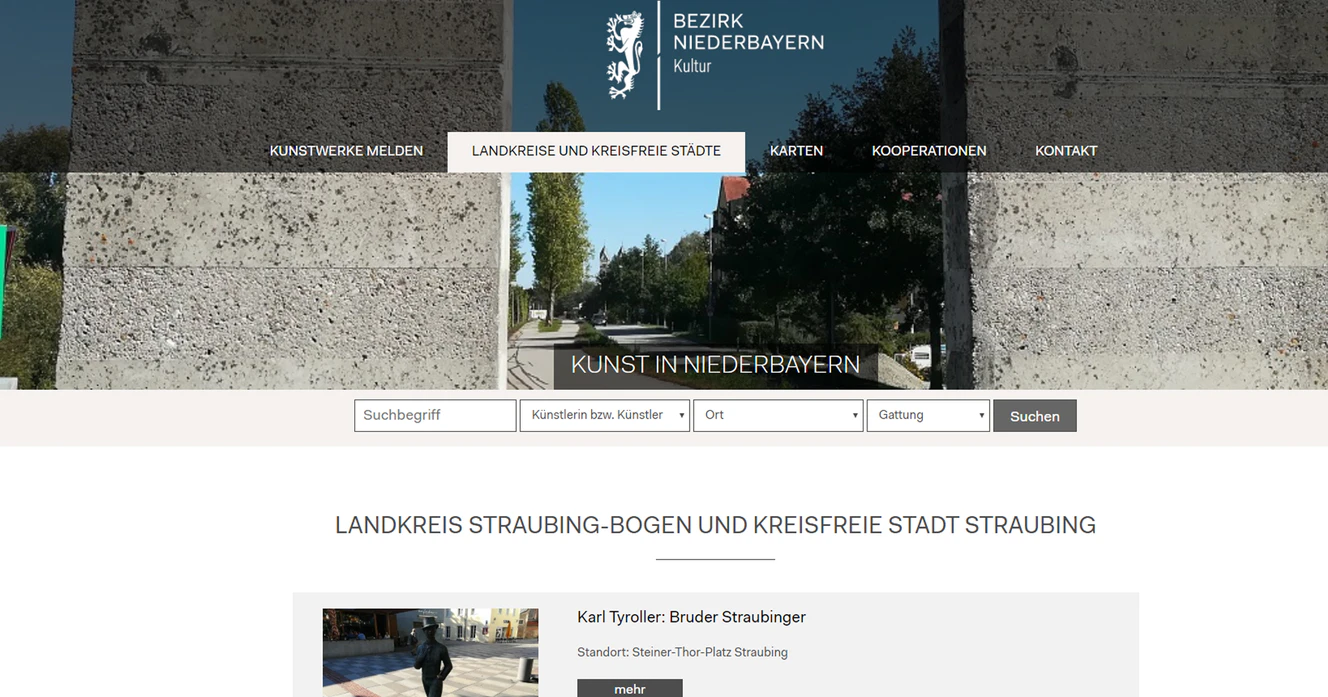
Task: Open the Kunstwerke Melden menu item
Action: pyautogui.click(x=346, y=151)
